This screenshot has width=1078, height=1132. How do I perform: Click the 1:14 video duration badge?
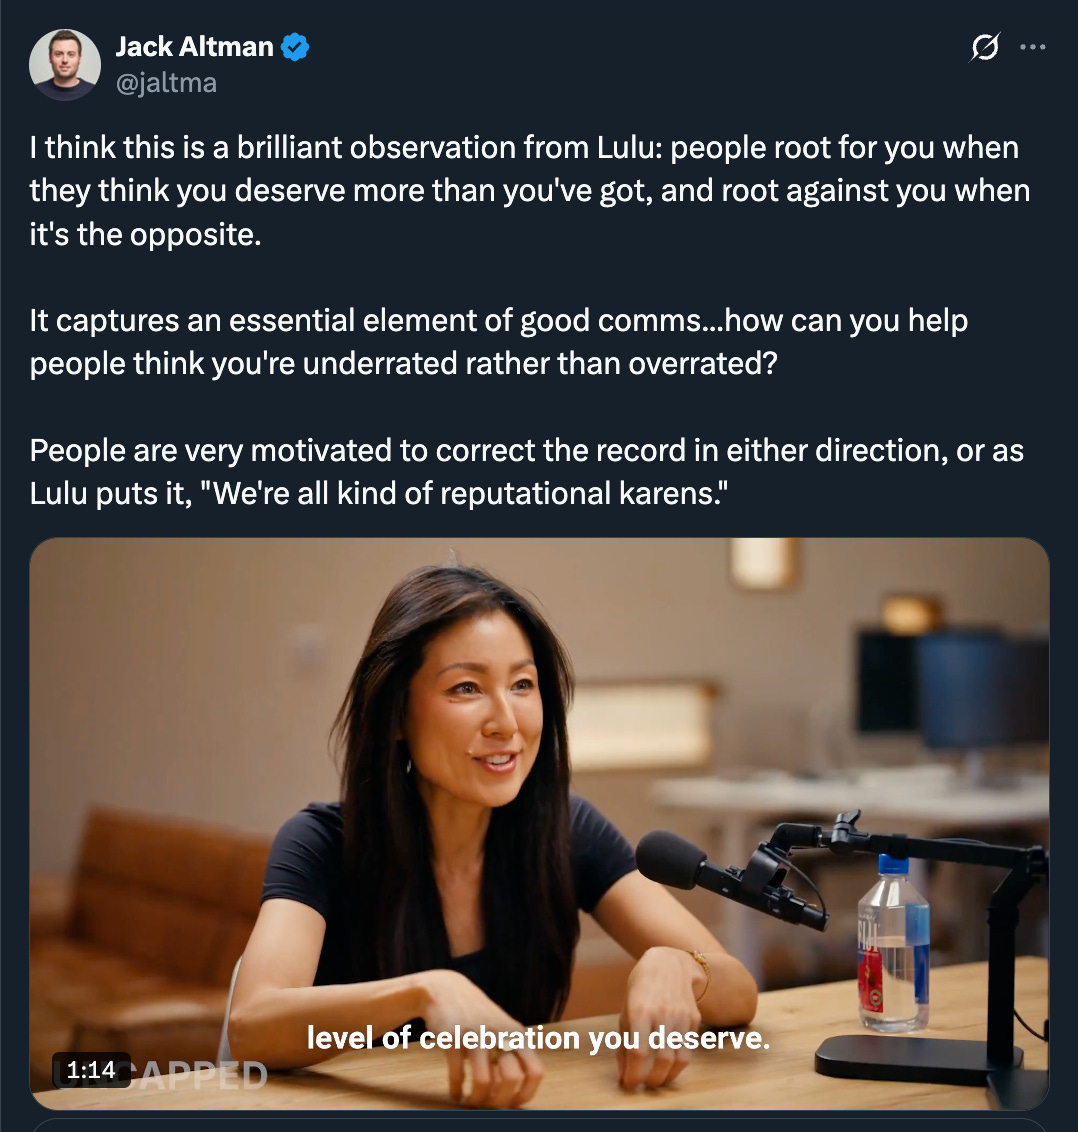[91, 1070]
